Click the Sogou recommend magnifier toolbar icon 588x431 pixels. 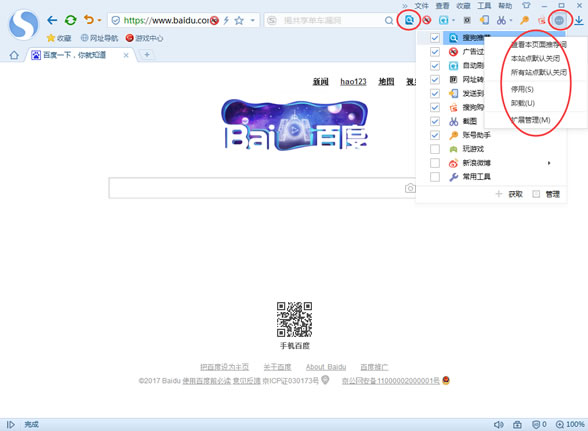pyautogui.click(x=409, y=20)
